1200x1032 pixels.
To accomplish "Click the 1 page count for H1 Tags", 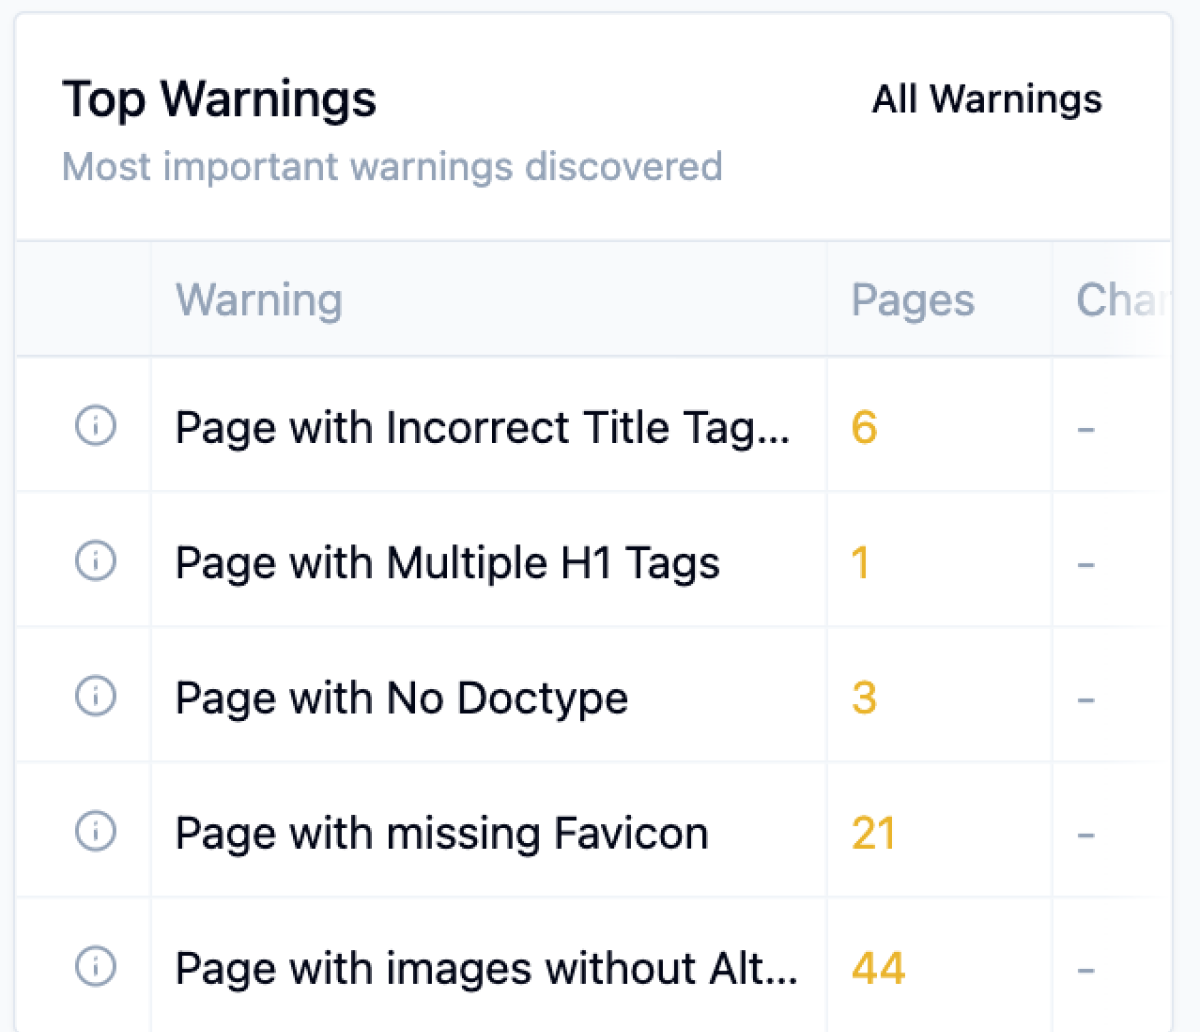I will [x=860, y=563].
